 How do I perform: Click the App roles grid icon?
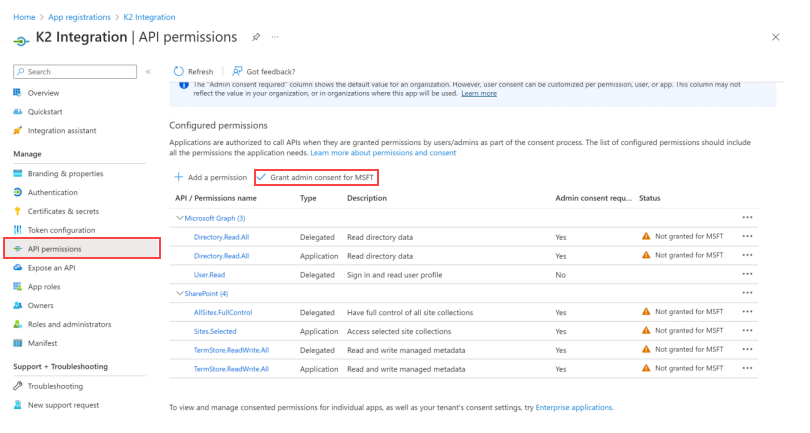pyautogui.click(x=18, y=286)
